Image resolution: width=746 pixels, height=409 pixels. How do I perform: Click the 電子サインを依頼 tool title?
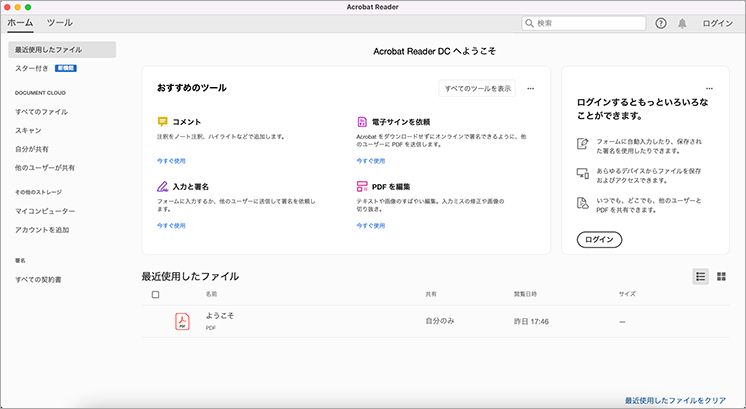click(x=401, y=122)
